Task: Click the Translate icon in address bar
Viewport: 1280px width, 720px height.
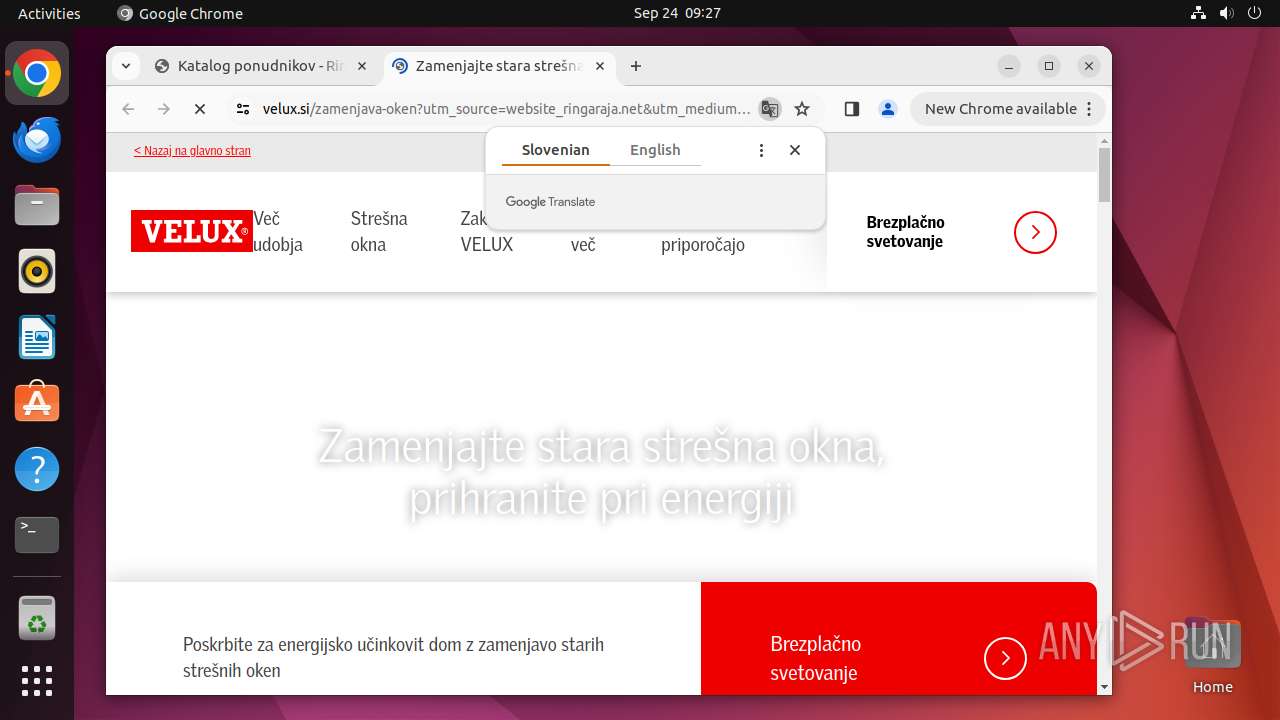Action: pyautogui.click(x=769, y=109)
